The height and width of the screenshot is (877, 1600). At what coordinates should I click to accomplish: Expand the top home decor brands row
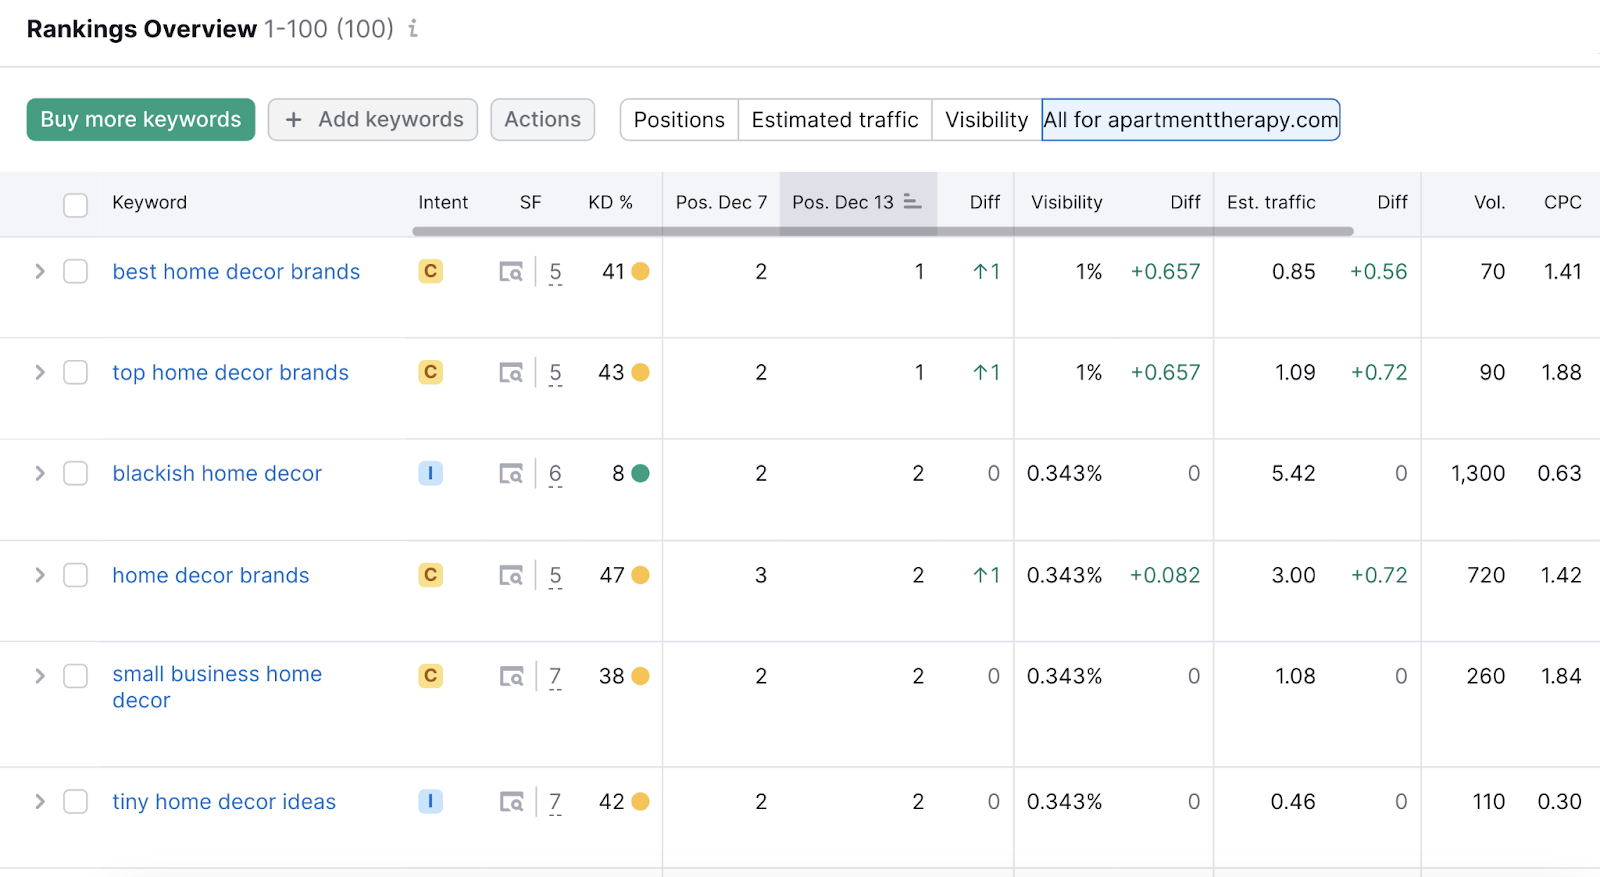click(x=40, y=373)
